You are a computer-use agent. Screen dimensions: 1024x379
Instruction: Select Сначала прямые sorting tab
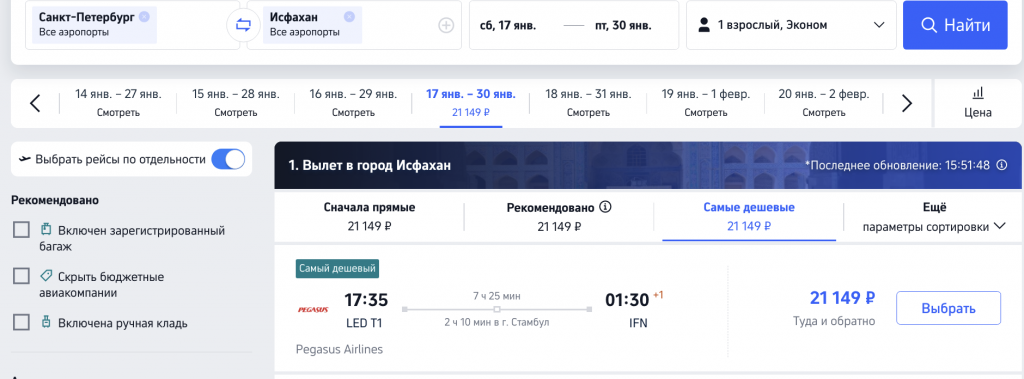[370, 217]
